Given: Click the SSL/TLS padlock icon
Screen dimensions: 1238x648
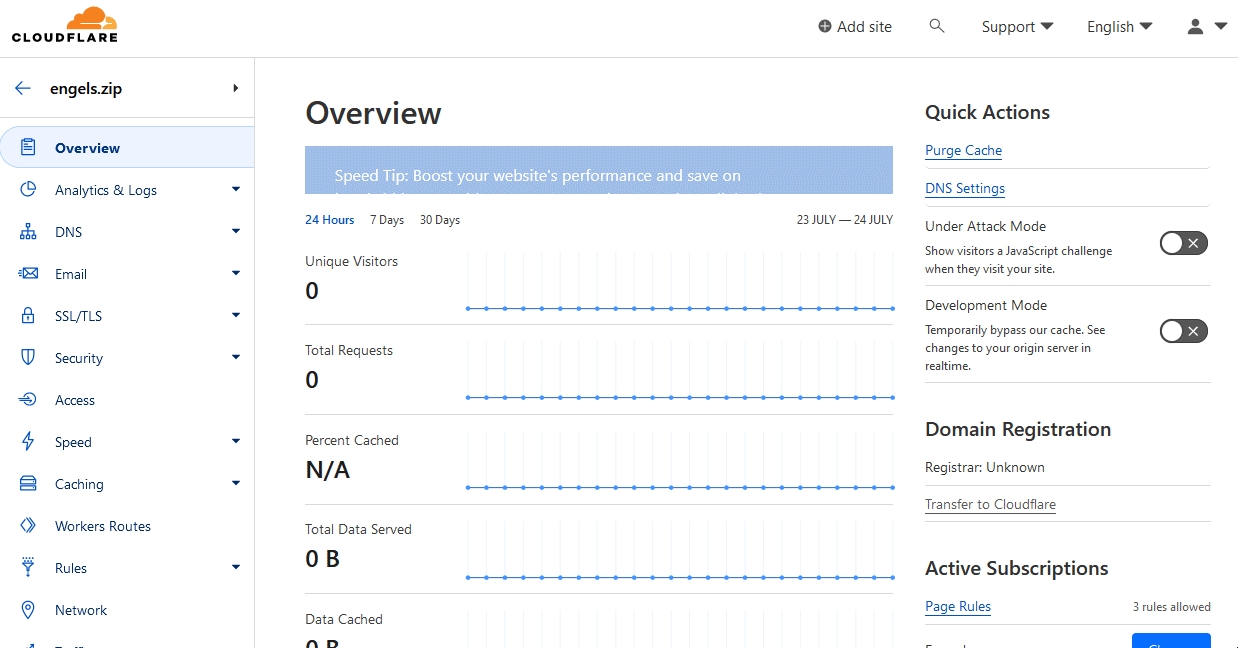Looking at the screenshot, I should [x=29, y=316].
